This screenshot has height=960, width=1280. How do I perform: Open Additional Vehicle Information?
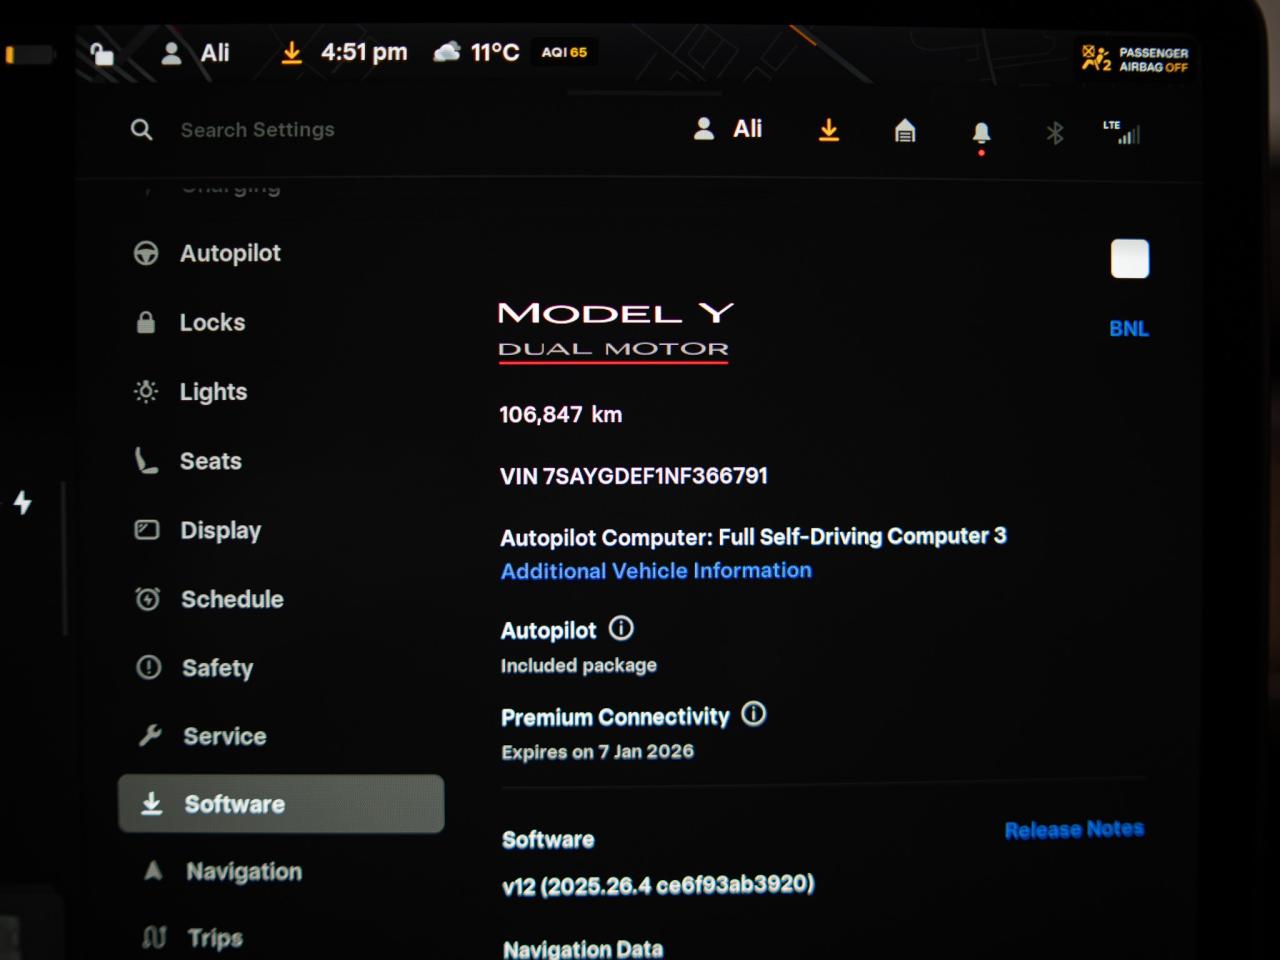(x=656, y=571)
